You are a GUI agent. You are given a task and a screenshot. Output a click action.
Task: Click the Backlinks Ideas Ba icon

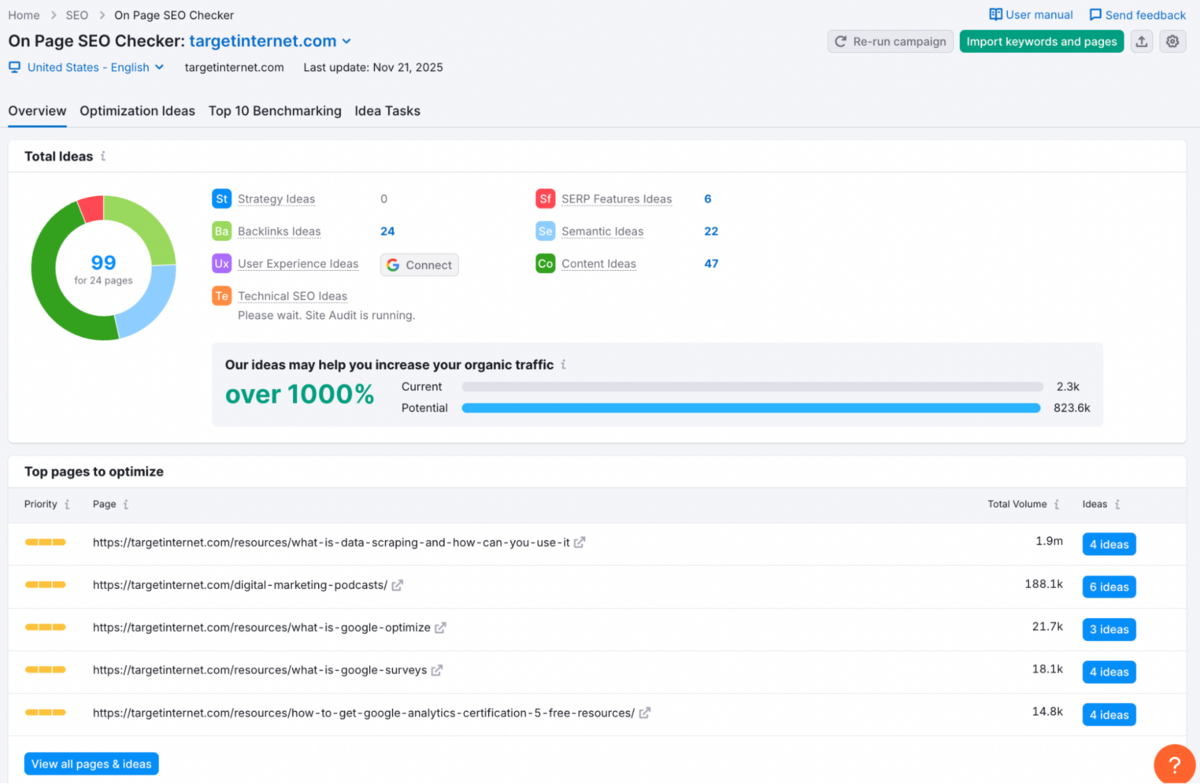click(x=222, y=231)
